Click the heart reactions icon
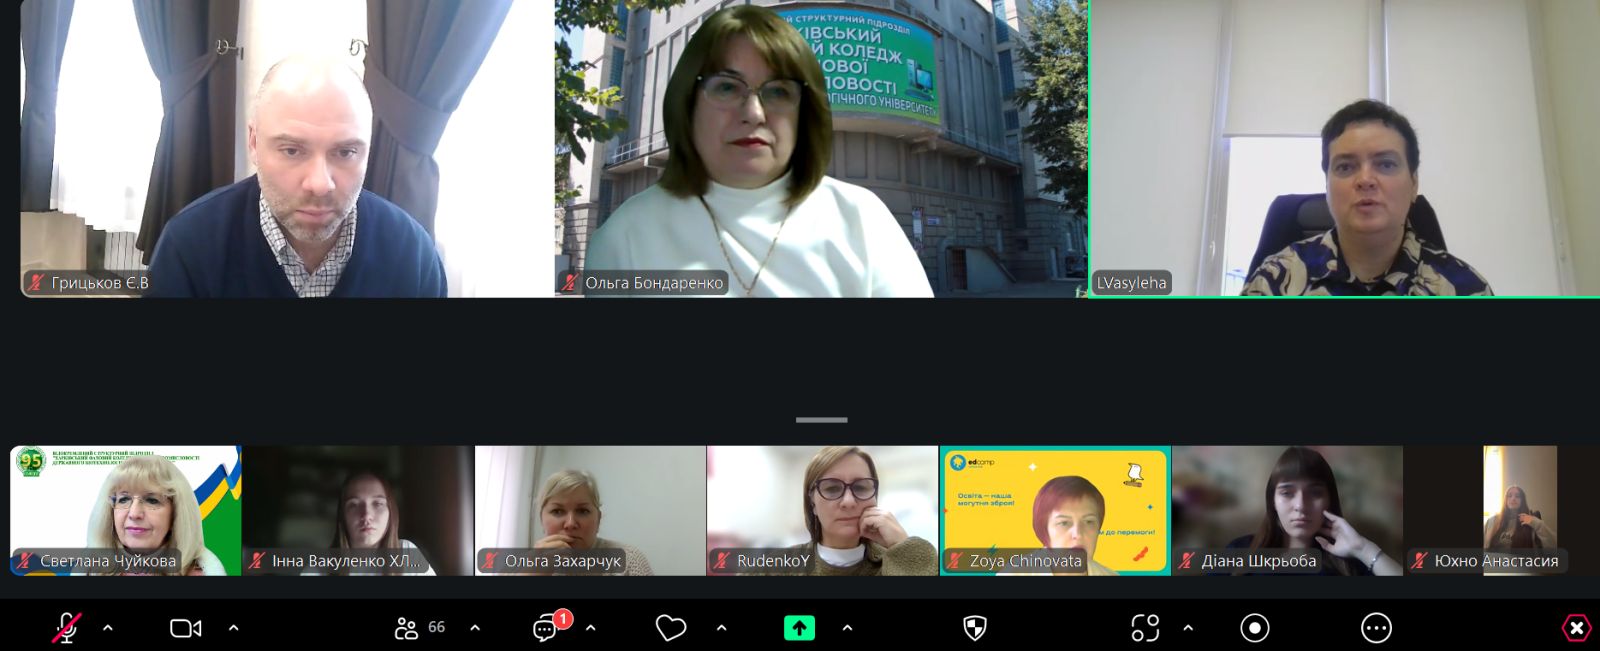This screenshot has width=1600, height=651. point(670,628)
